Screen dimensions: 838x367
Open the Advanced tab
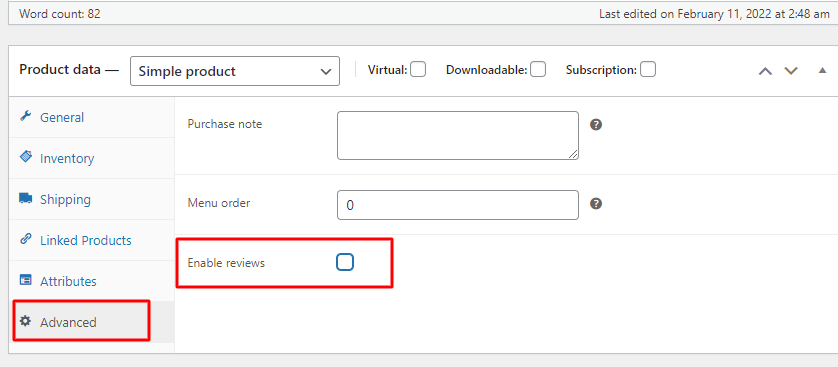(x=91, y=322)
